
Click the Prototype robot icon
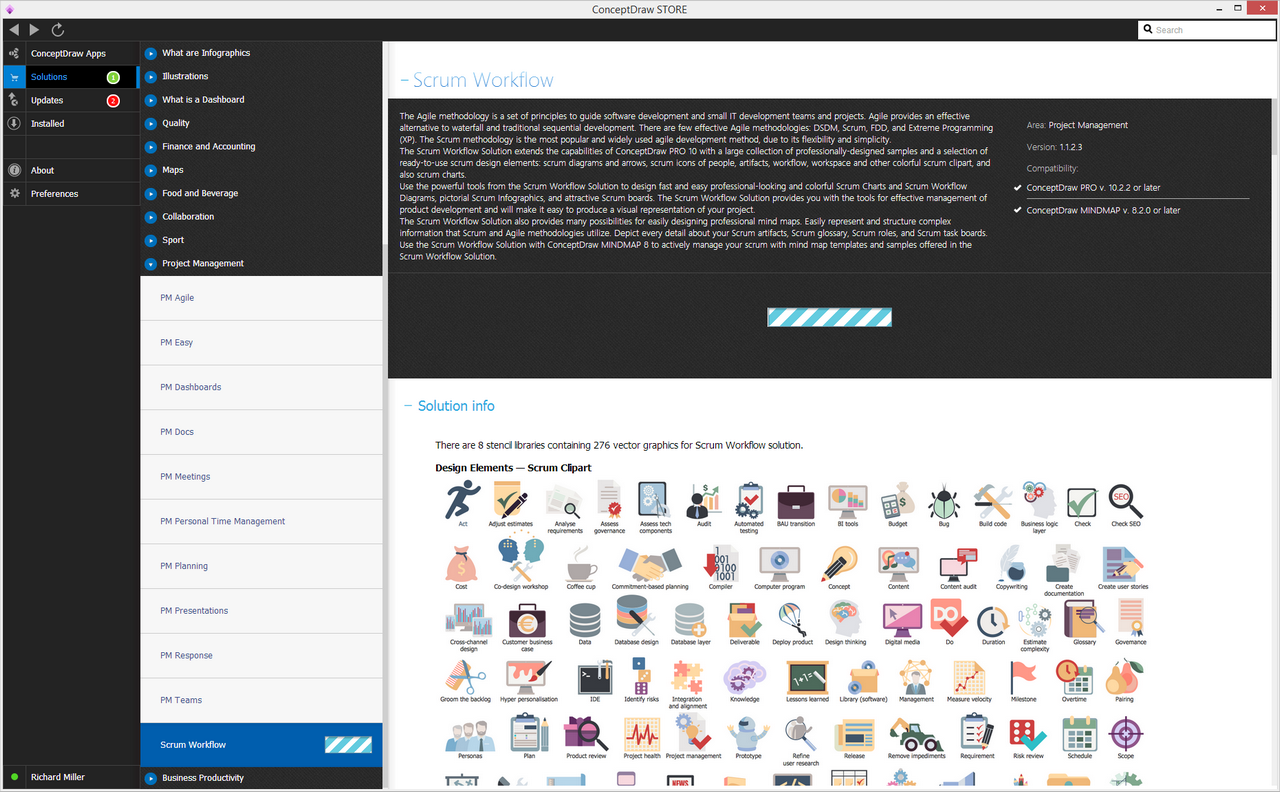pyautogui.click(x=748, y=733)
